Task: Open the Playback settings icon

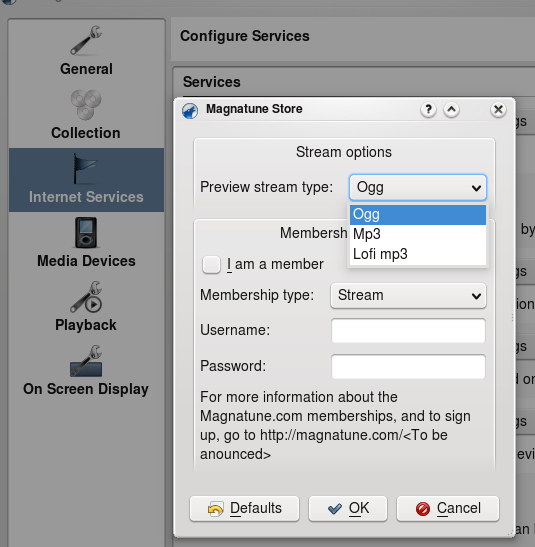Action: point(86,297)
